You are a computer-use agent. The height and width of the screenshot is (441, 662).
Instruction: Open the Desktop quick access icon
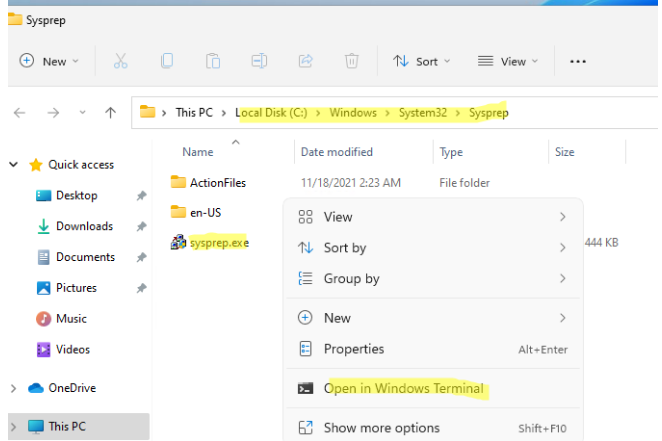[x=43, y=195]
